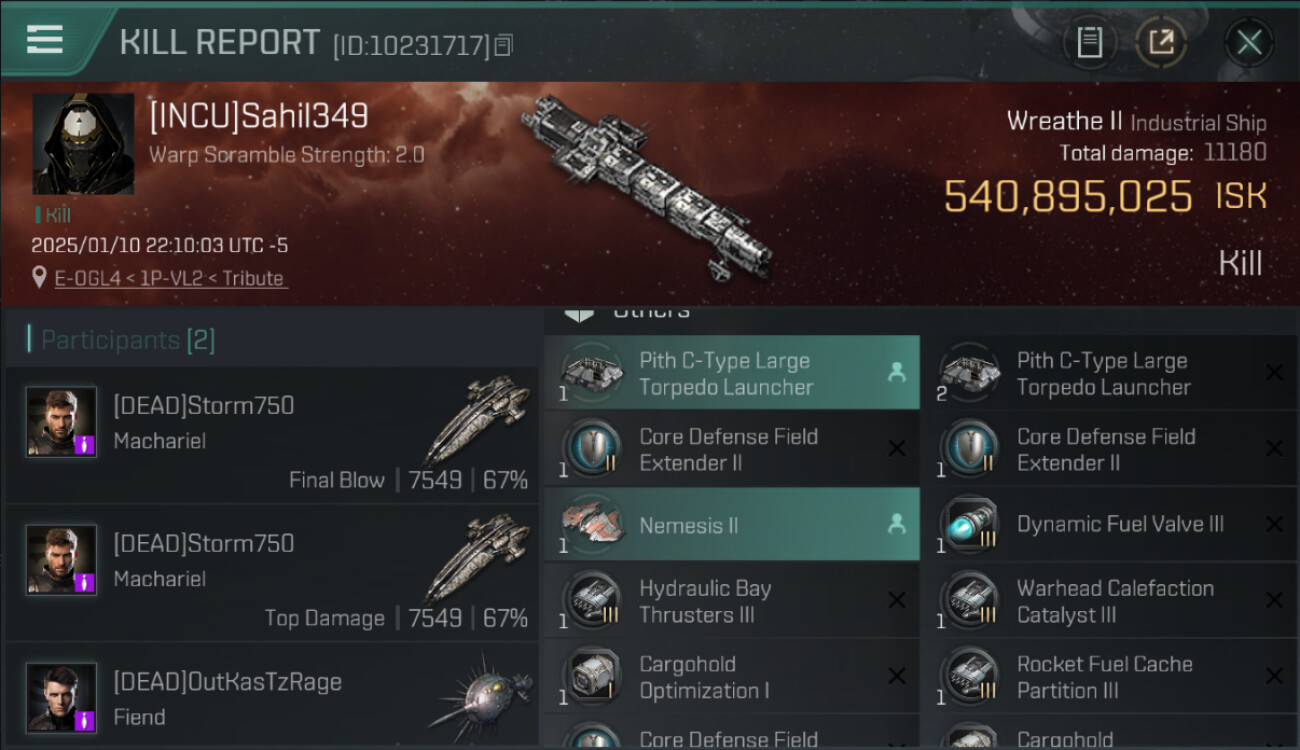
Task: Inspect the Wreathe II ship image
Action: [x=647, y=185]
